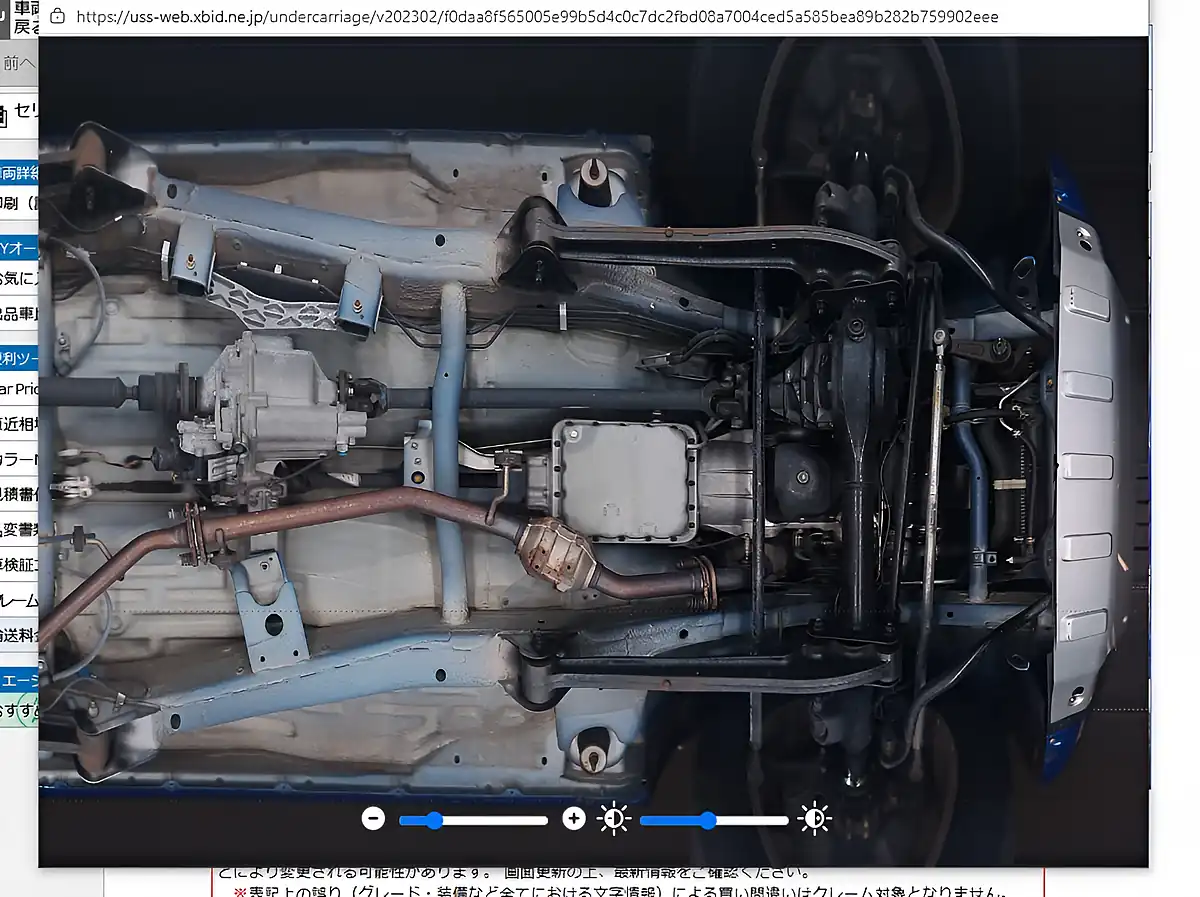Open the 印刷 print link in sidebar

(19, 203)
